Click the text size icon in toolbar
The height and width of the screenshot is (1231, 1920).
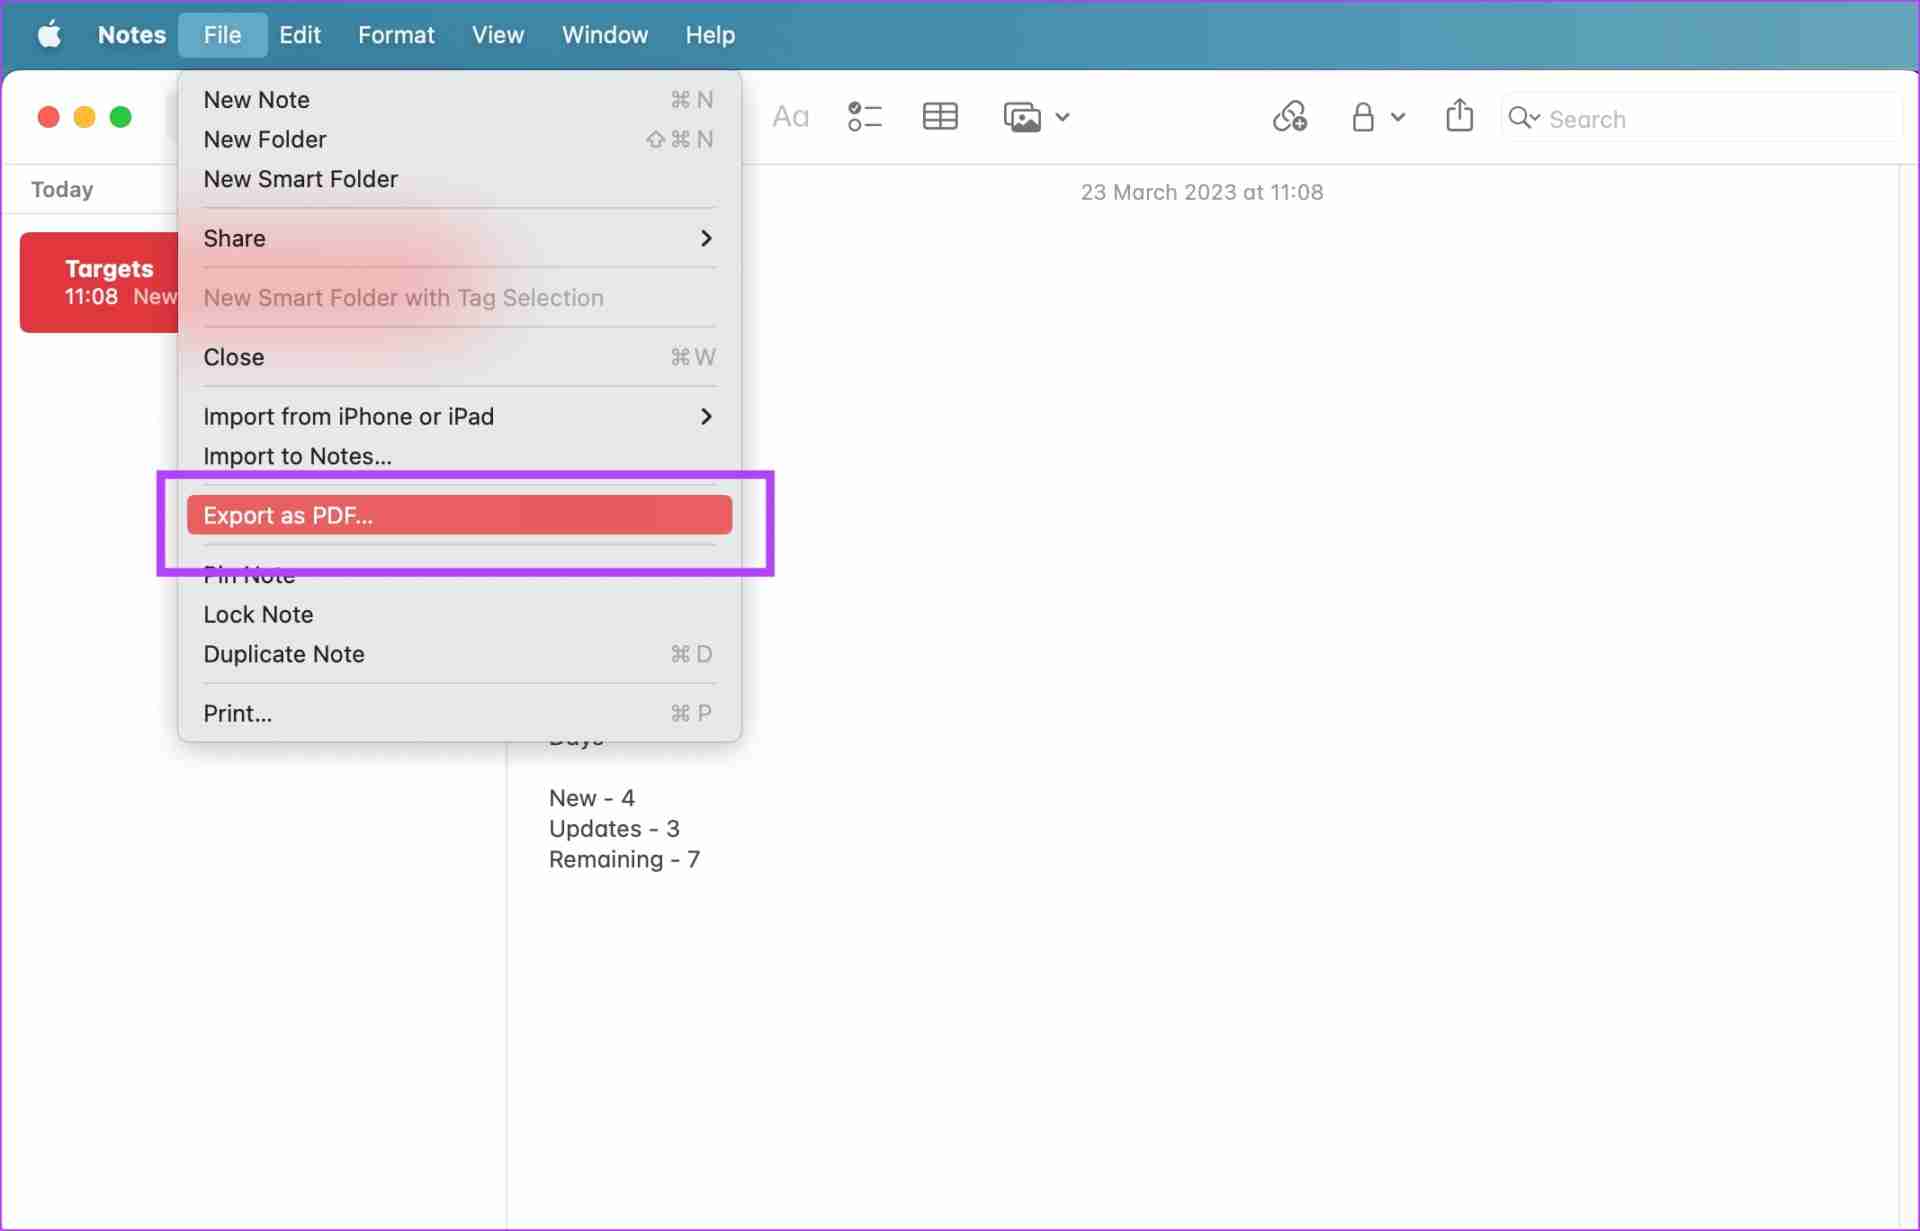(x=791, y=118)
